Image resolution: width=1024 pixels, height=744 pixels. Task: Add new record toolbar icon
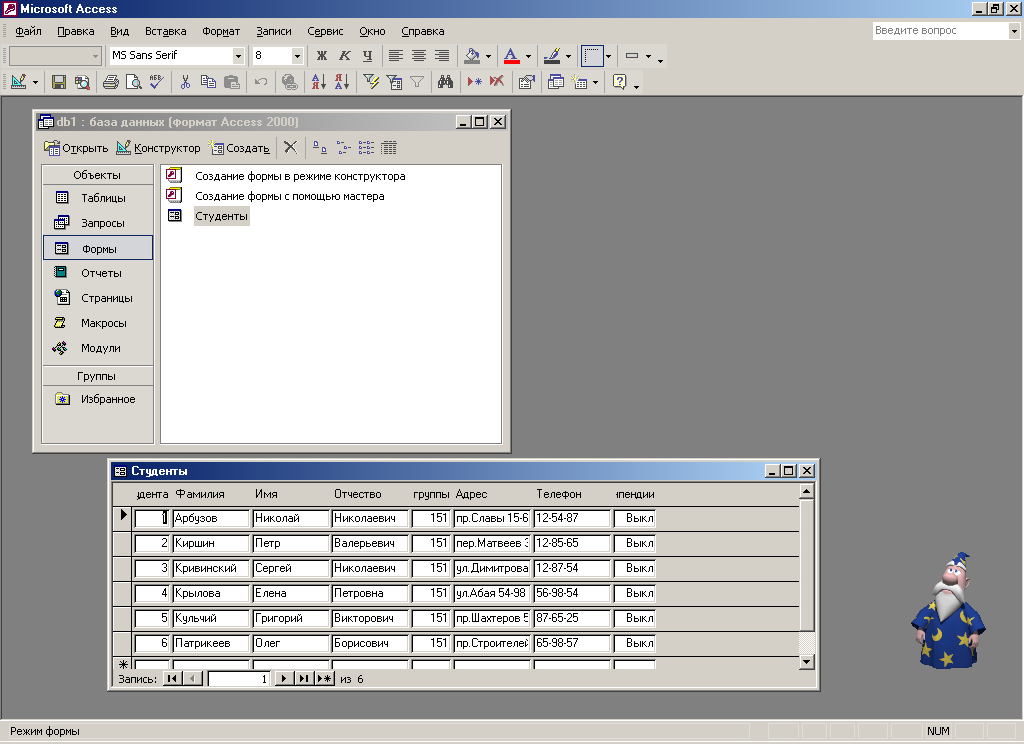pyautogui.click(x=475, y=82)
